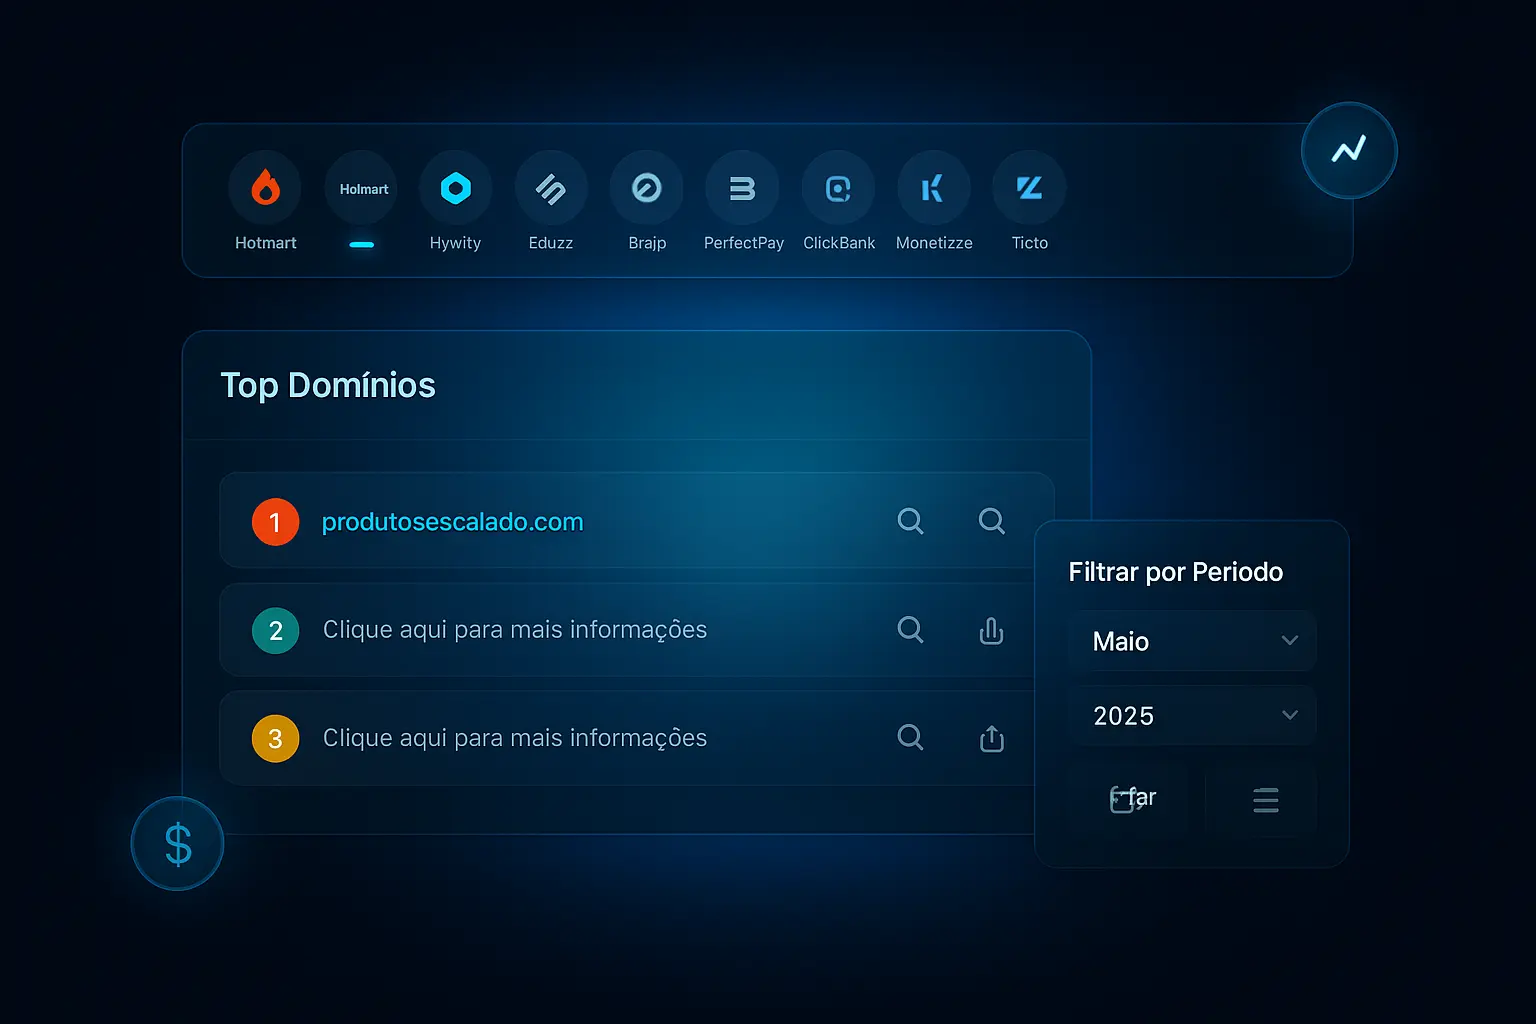This screenshot has height=1024, width=1536.
Task: Click the share icon in row 3
Action: [991, 738]
